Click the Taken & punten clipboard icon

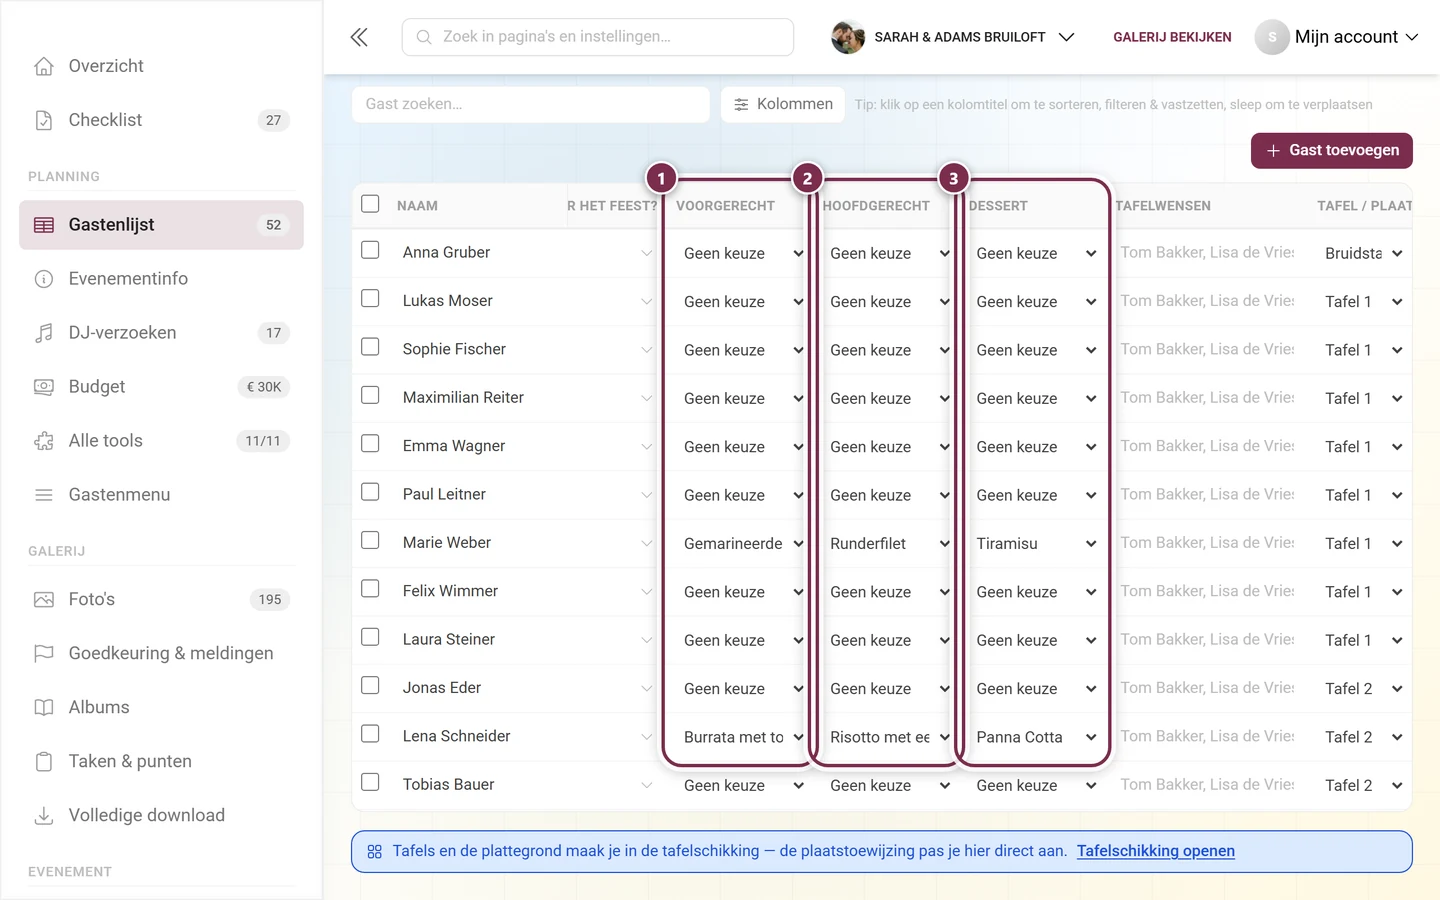pos(44,762)
